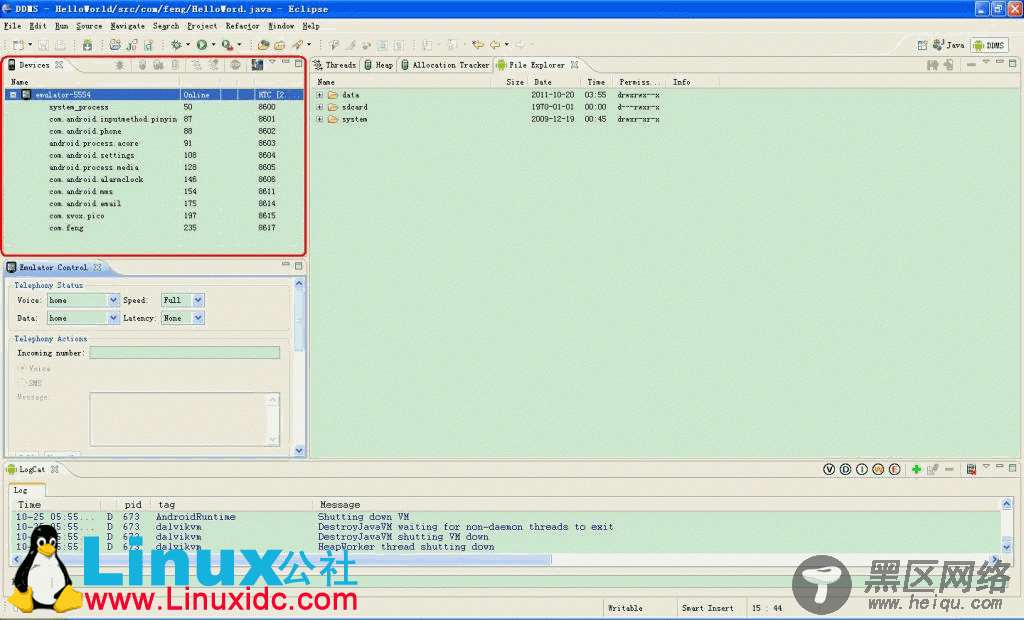
Task: Click the LogCat horizontal scrollbar thumb
Action: coord(287,559)
